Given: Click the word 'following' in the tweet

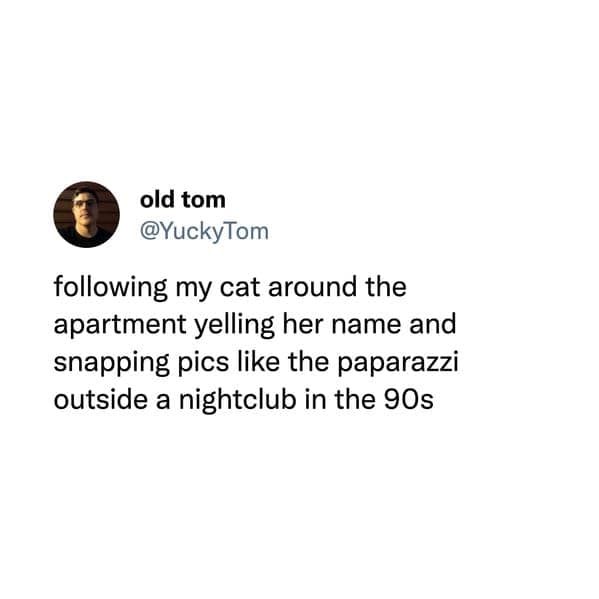Looking at the screenshot, I should [x=110, y=288].
